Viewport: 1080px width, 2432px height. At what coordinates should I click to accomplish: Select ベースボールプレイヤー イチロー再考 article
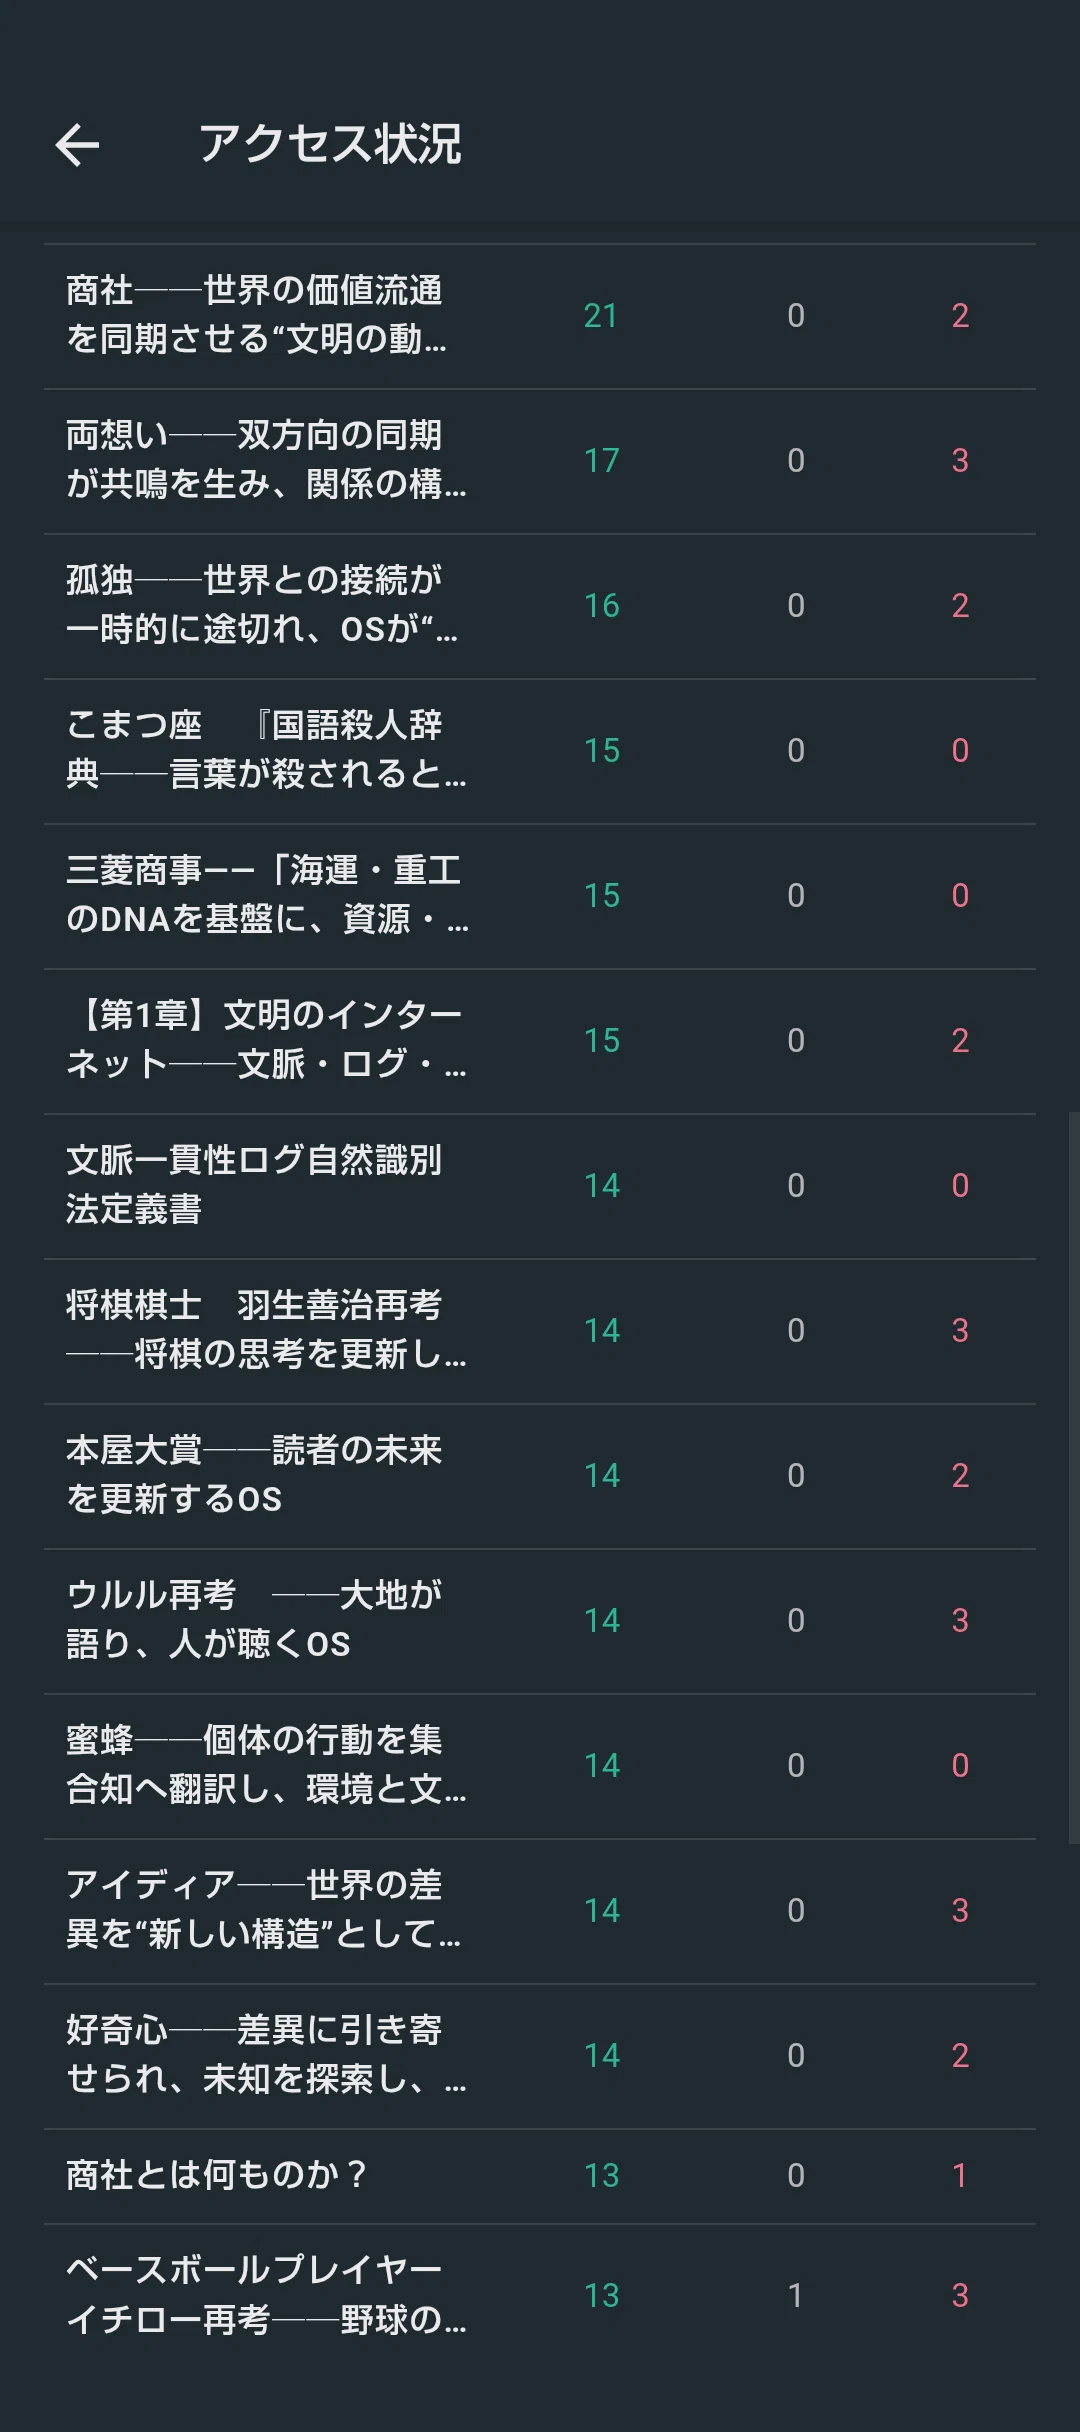tap(540, 2296)
